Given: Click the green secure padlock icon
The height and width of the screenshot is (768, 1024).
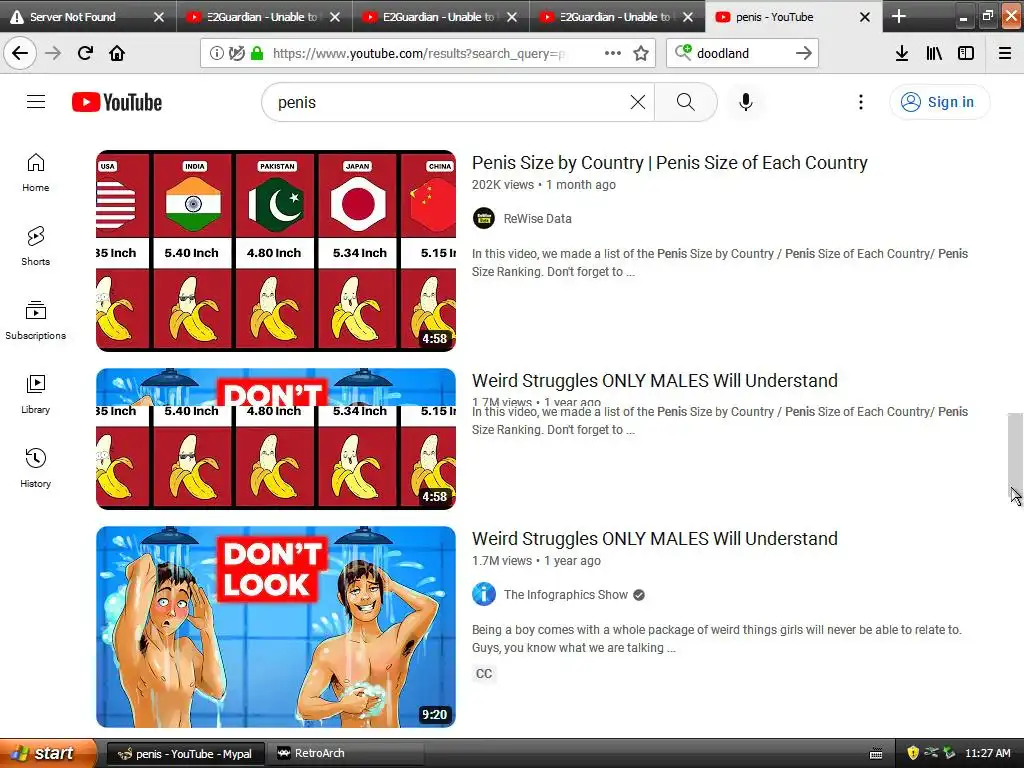Looking at the screenshot, I should click(x=257, y=54).
